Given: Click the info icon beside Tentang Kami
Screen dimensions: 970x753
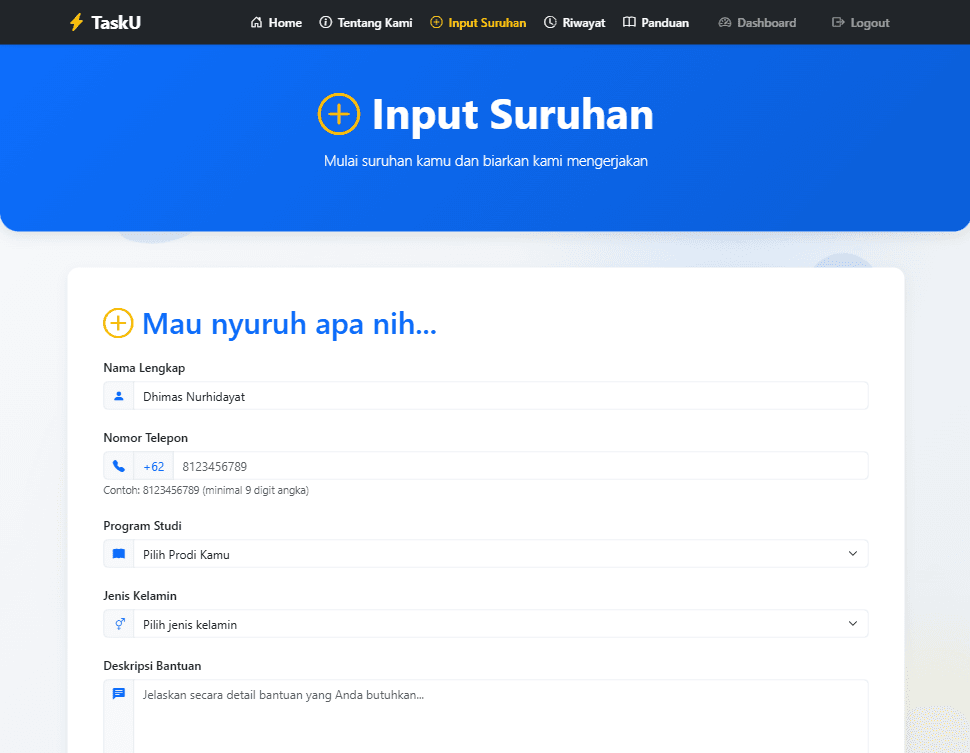Looking at the screenshot, I should pyautogui.click(x=325, y=22).
